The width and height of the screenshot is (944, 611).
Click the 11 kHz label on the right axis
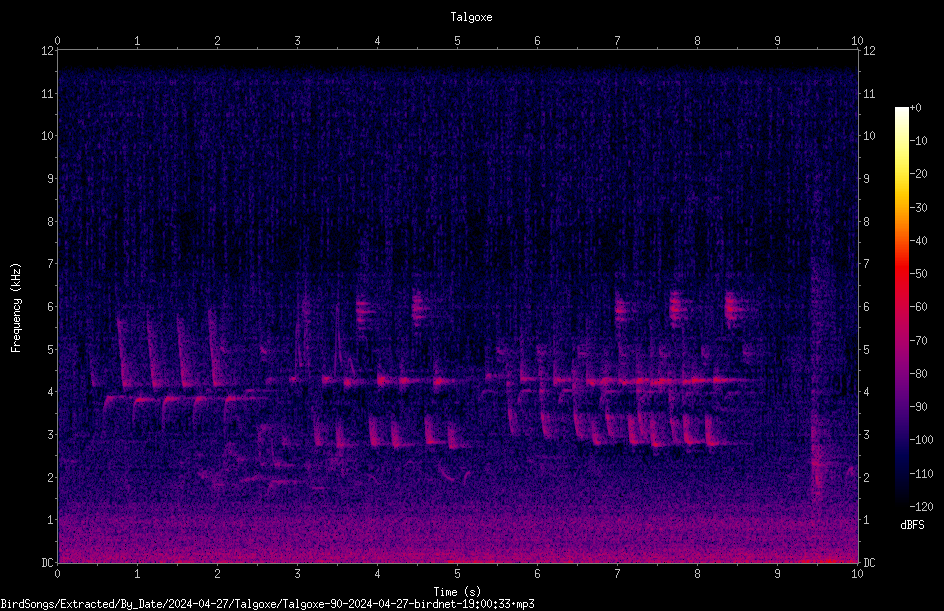(x=869, y=93)
